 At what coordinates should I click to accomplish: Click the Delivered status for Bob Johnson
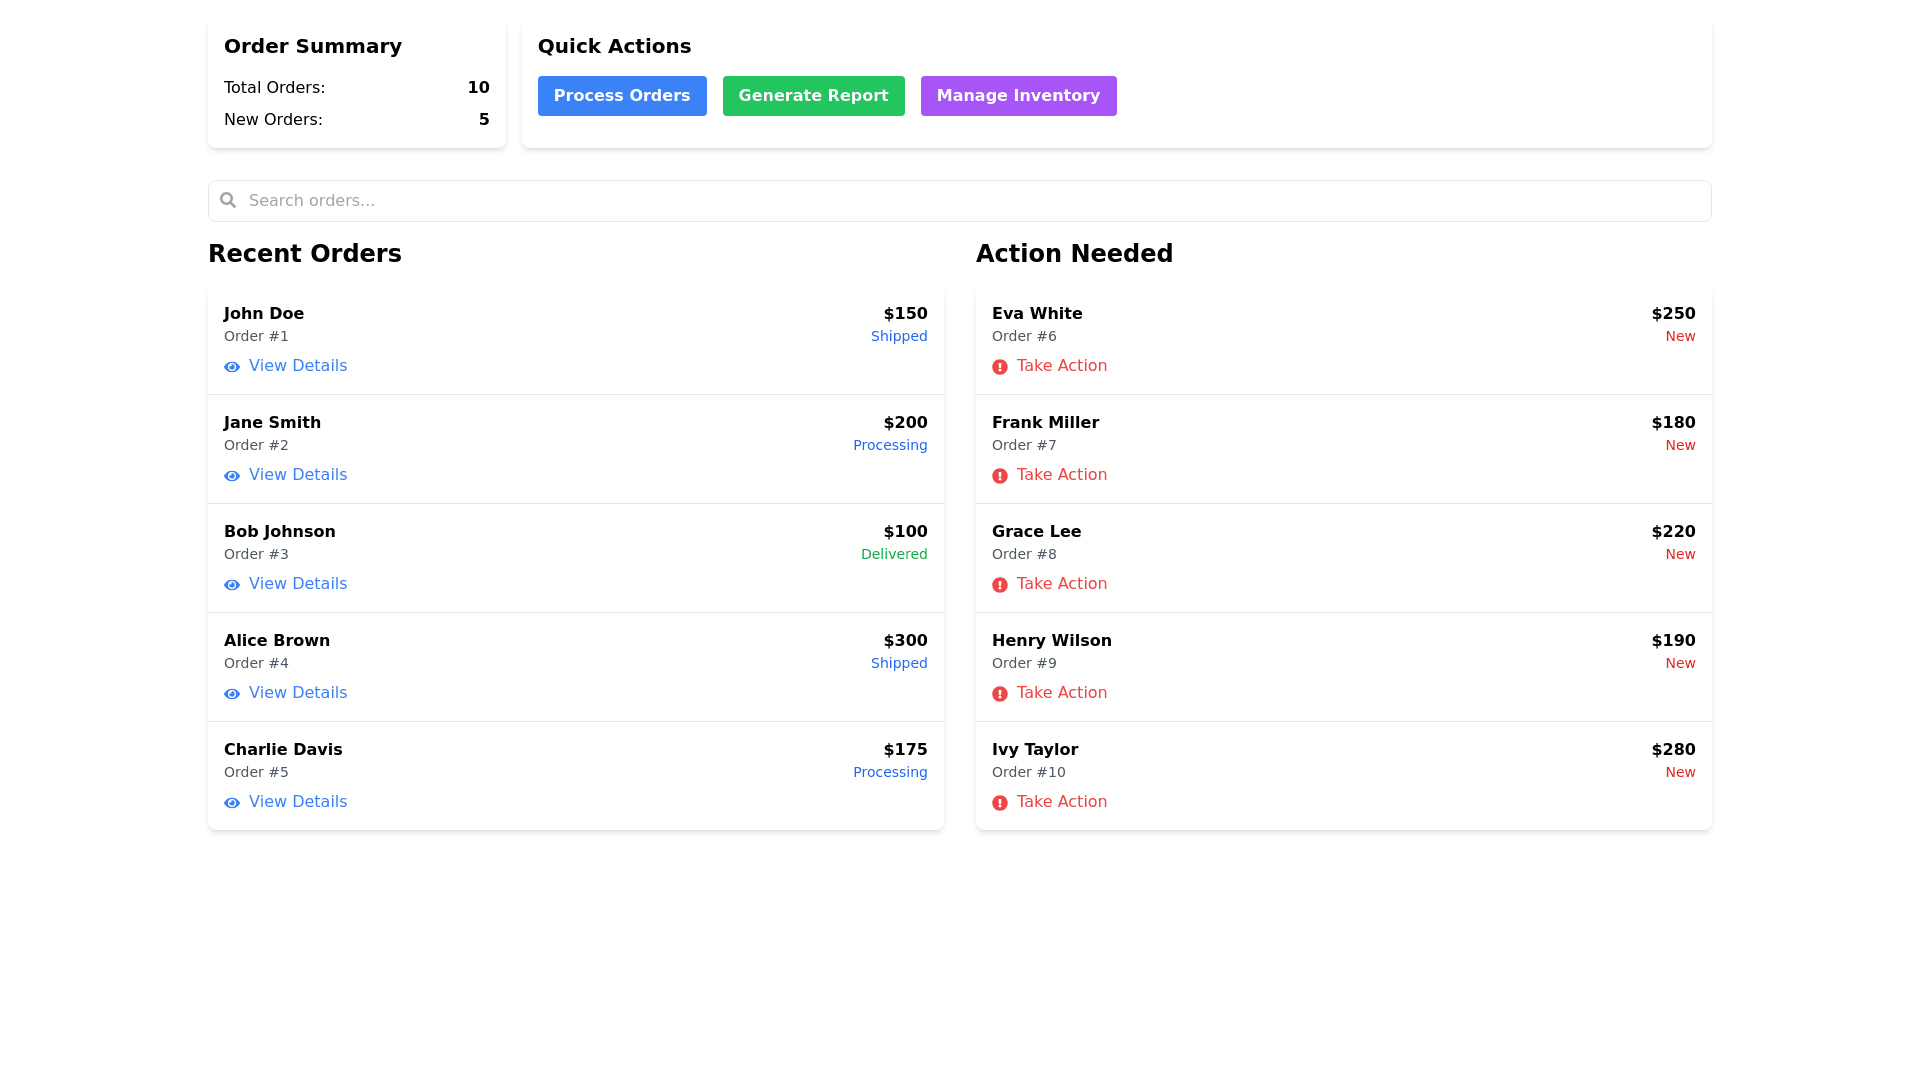(x=893, y=554)
